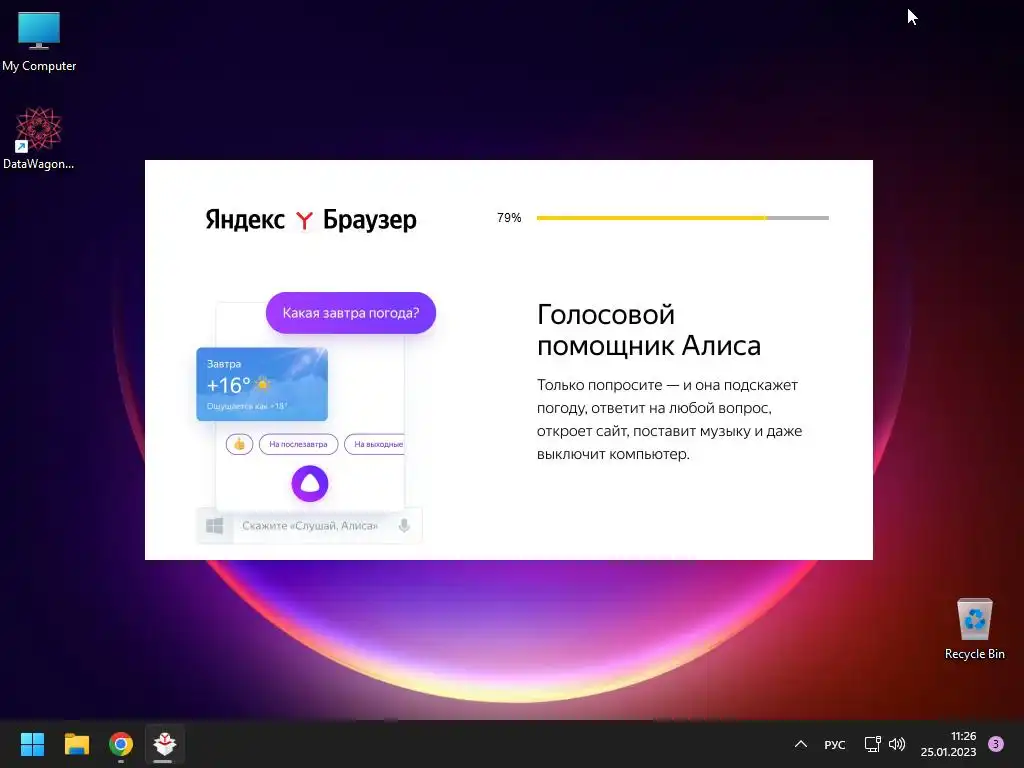Click the Завтра +16° weather card
The width and height of the screenshot is (1024, 768).
(262, 384)
